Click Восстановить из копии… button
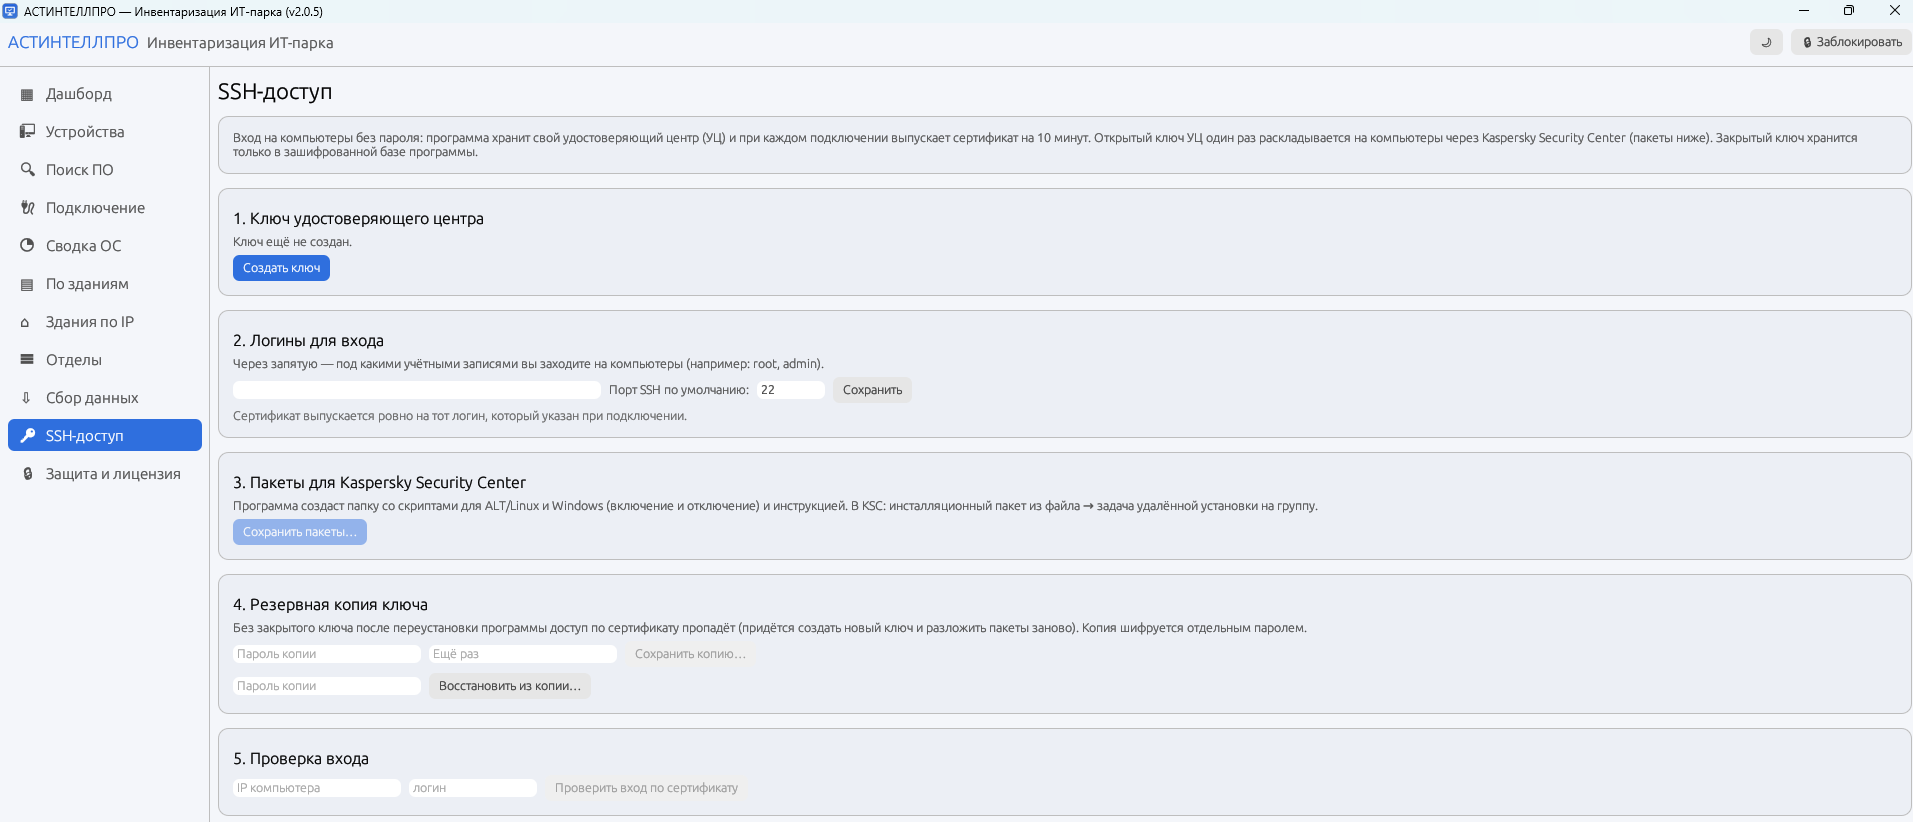Image resolution: width=1913 pixels, height=822 pixels. 510,686
